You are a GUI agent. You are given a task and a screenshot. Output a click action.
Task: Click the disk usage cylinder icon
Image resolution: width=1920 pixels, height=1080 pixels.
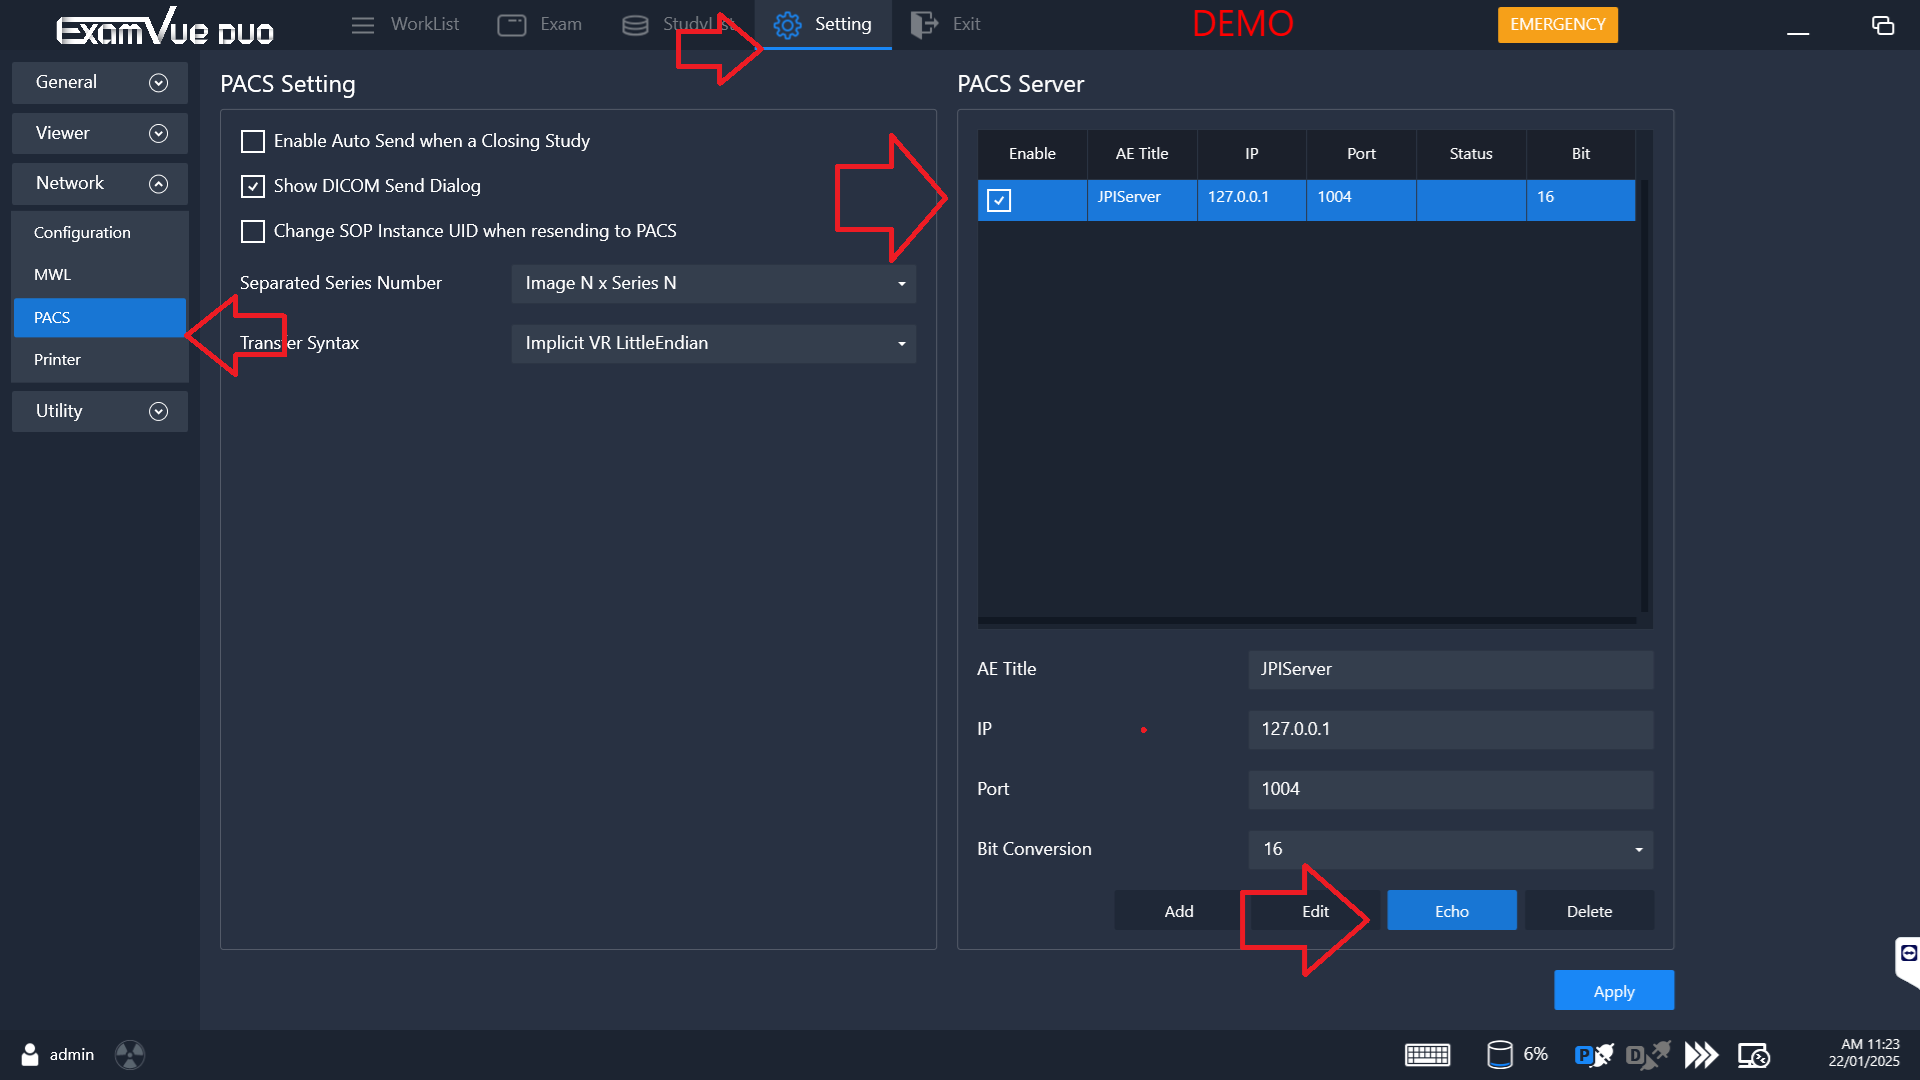(1499, 1055)
